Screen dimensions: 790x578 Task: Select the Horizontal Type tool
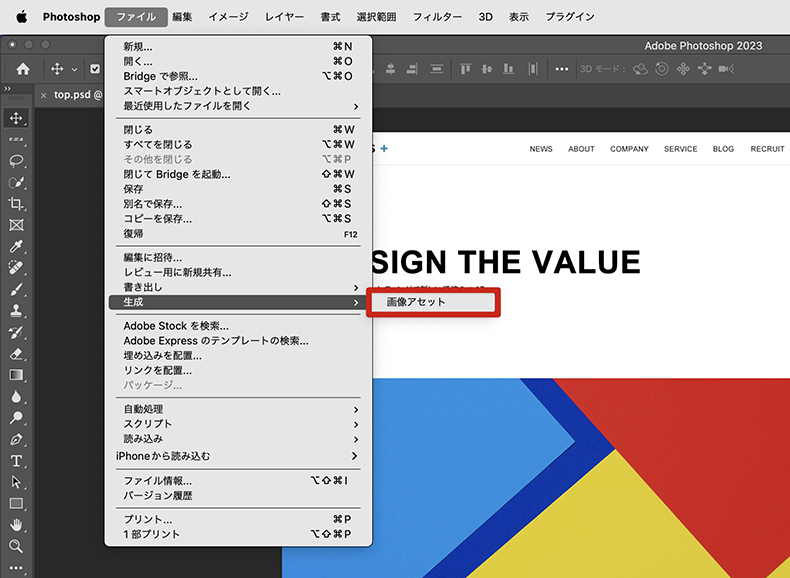pos(16,461)
